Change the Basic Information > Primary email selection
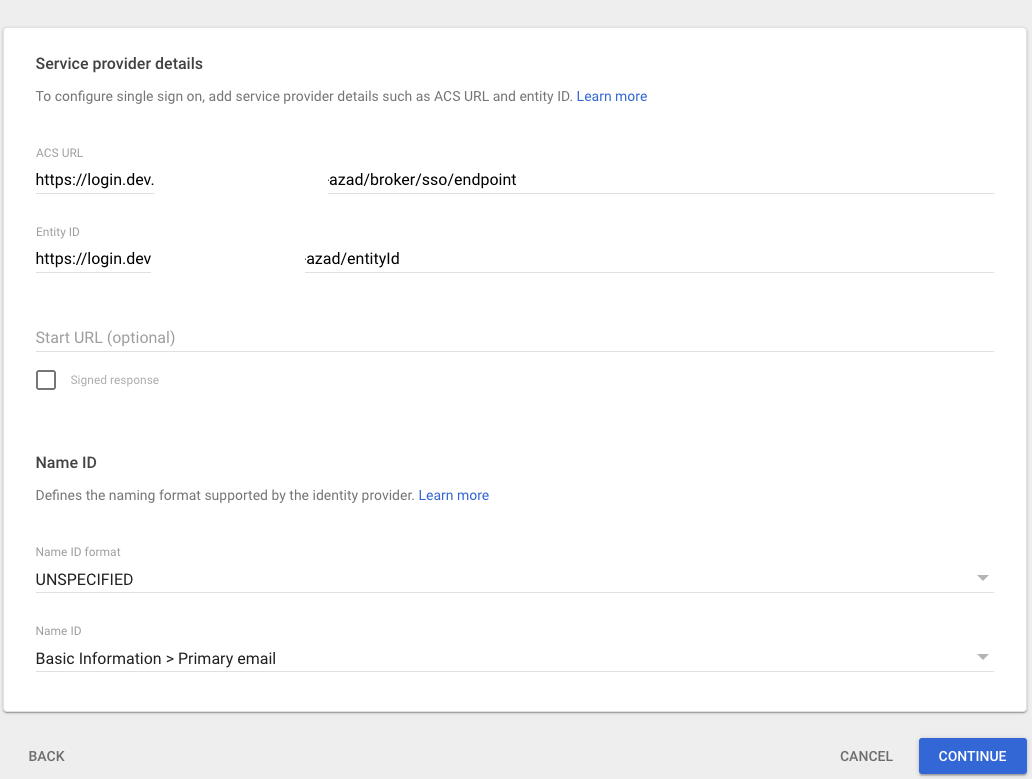This screenshot has width=1032, height=779. point(983,657)
